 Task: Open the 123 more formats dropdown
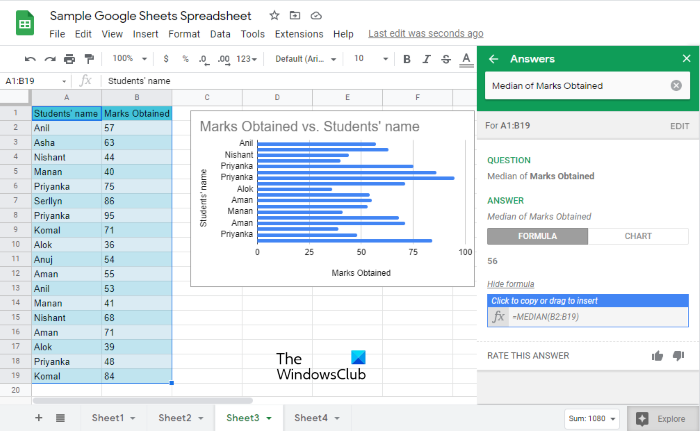[246, 59]
